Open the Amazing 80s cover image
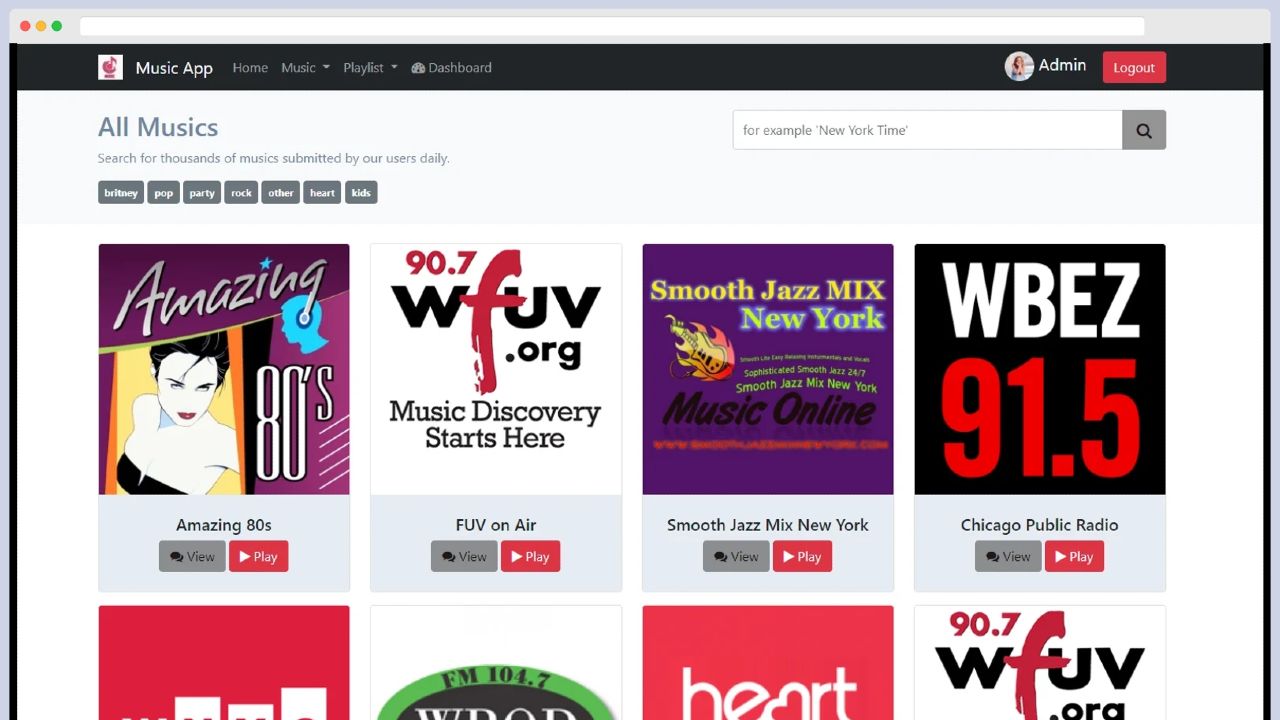Screen dimensions: 1280x720 coord(224,369)
